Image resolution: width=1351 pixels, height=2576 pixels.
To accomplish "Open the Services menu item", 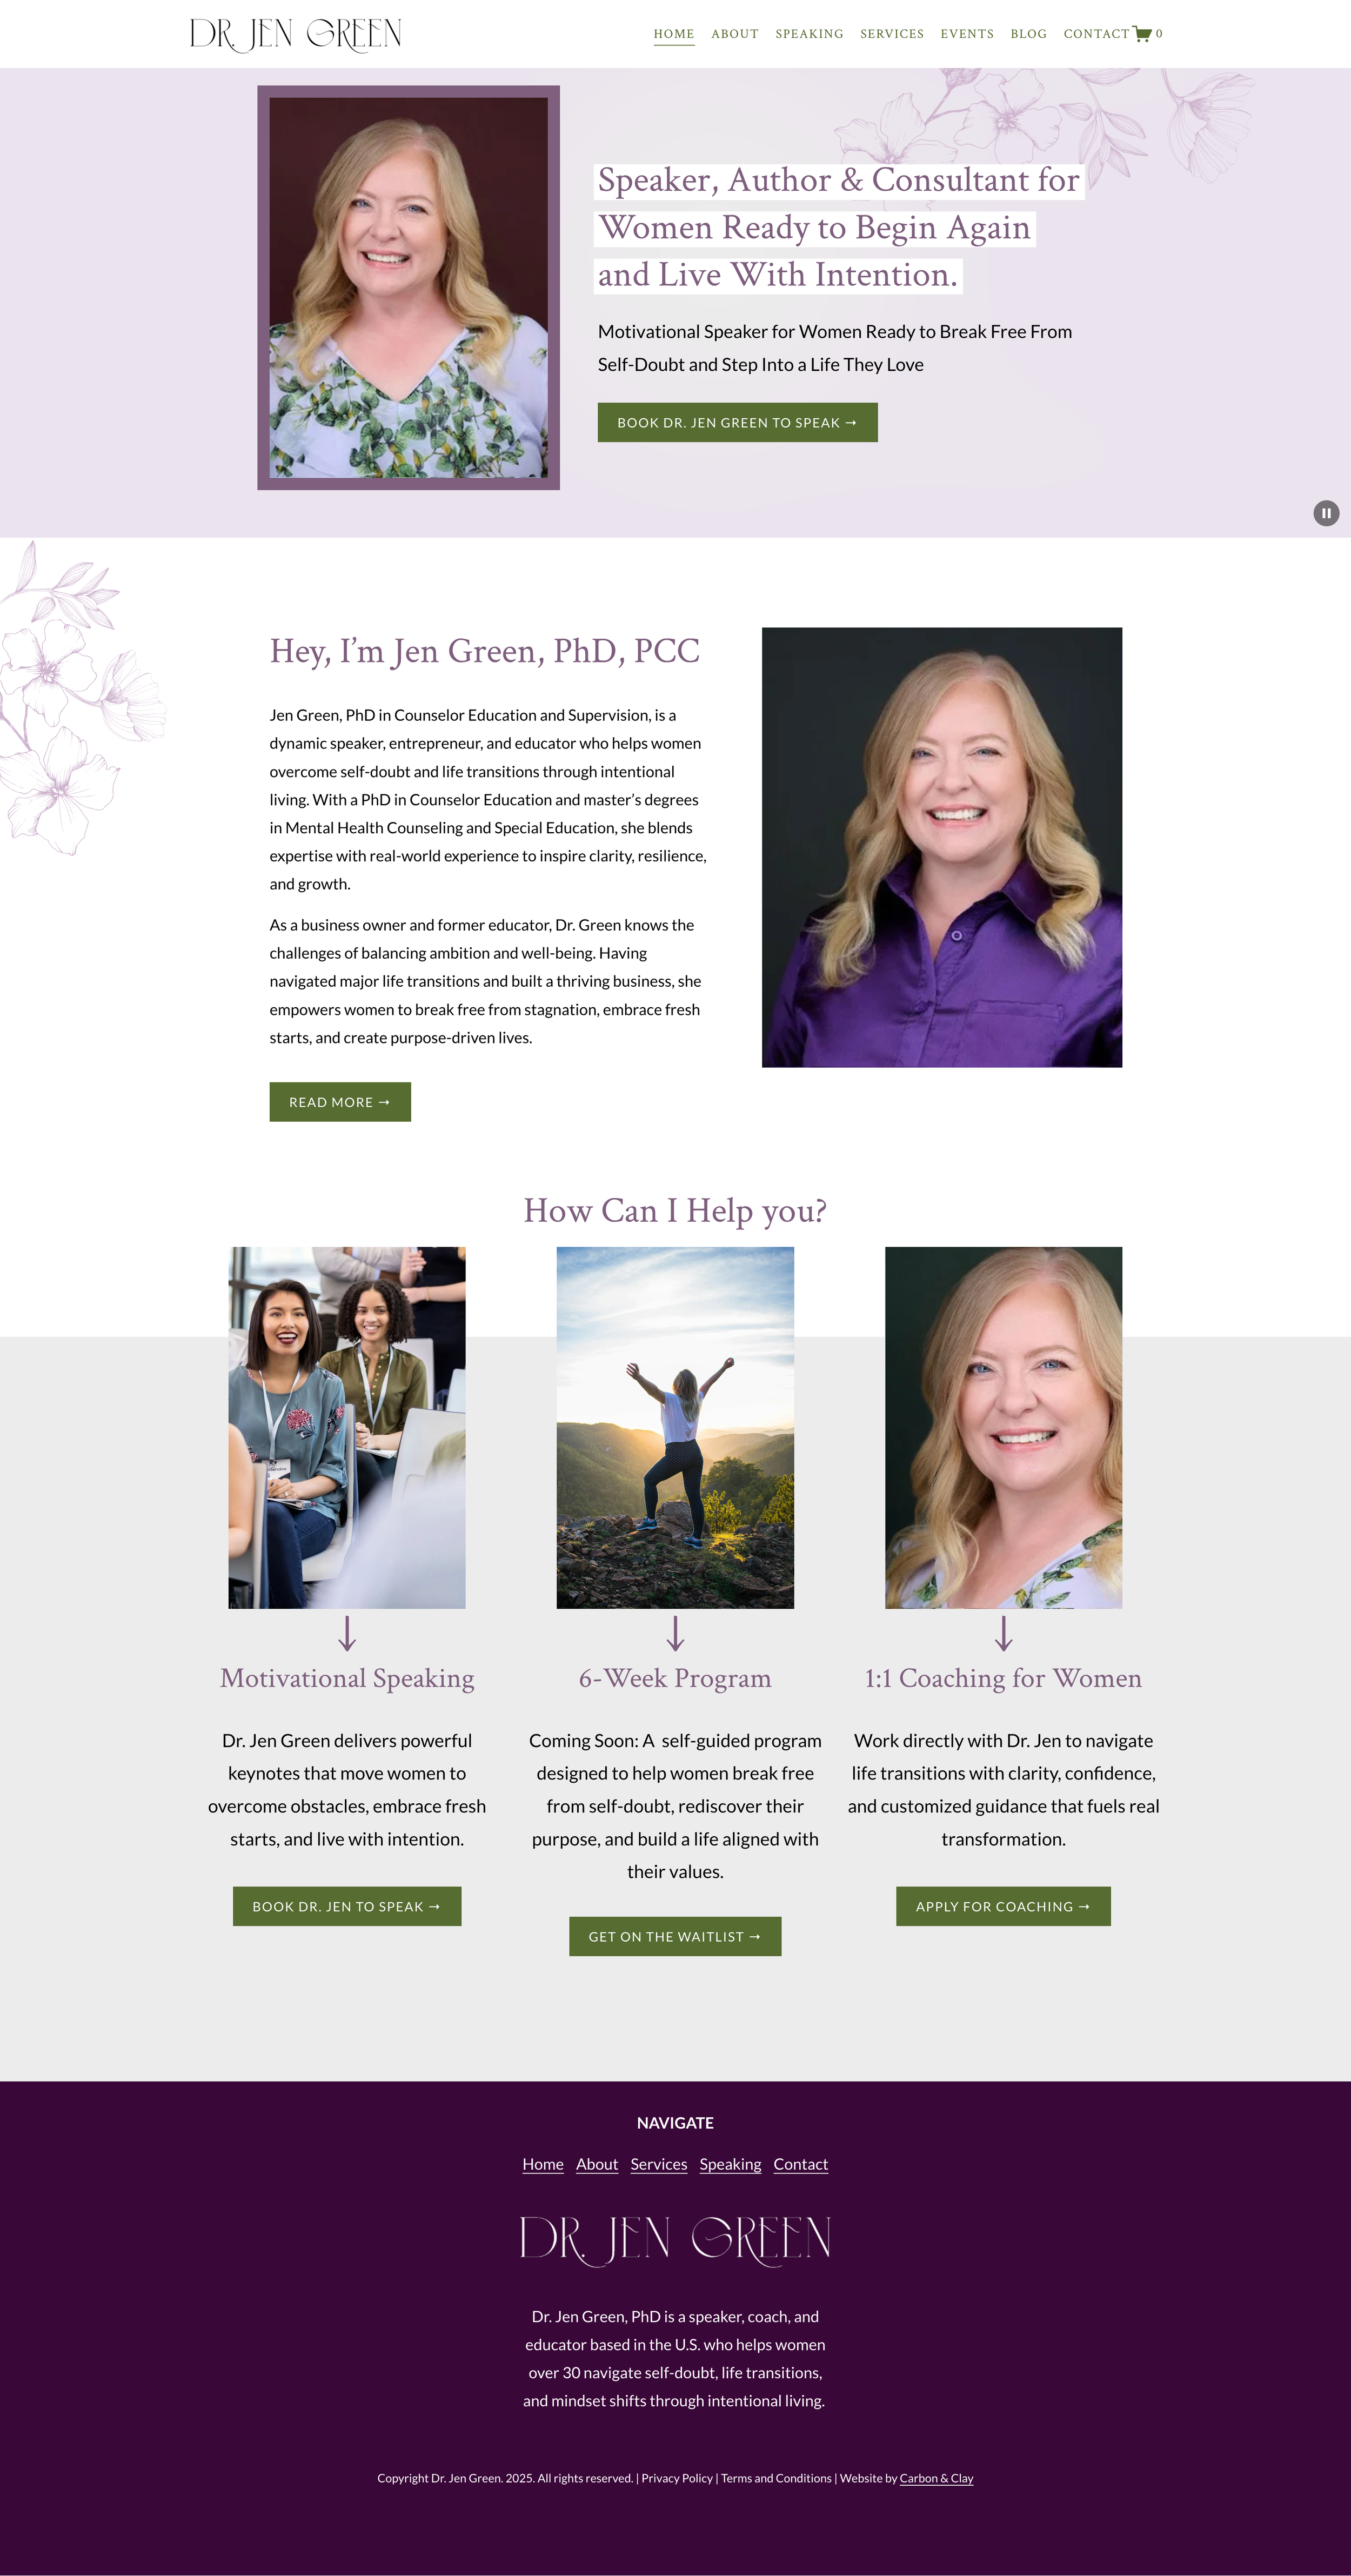I will click(x=892, y=34).
